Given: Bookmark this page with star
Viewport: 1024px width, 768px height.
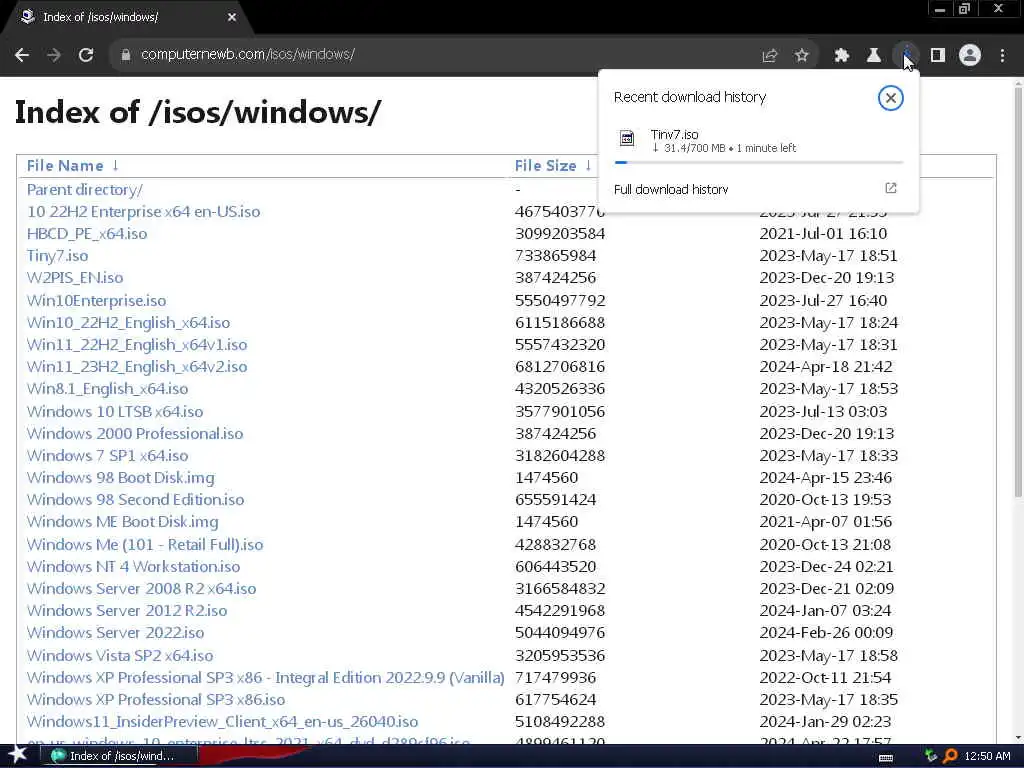Looking at the screenshot, I should click(x=802, y=56).
